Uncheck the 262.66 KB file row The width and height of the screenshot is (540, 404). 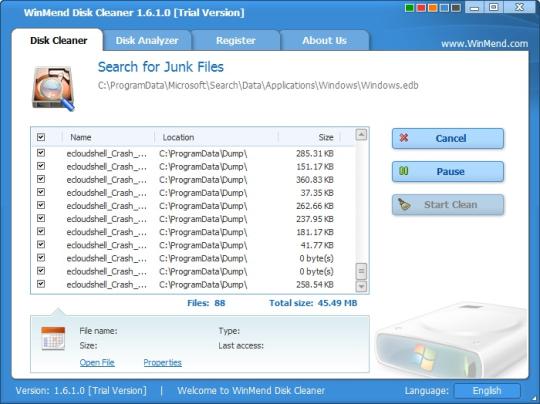pos(41,205)
